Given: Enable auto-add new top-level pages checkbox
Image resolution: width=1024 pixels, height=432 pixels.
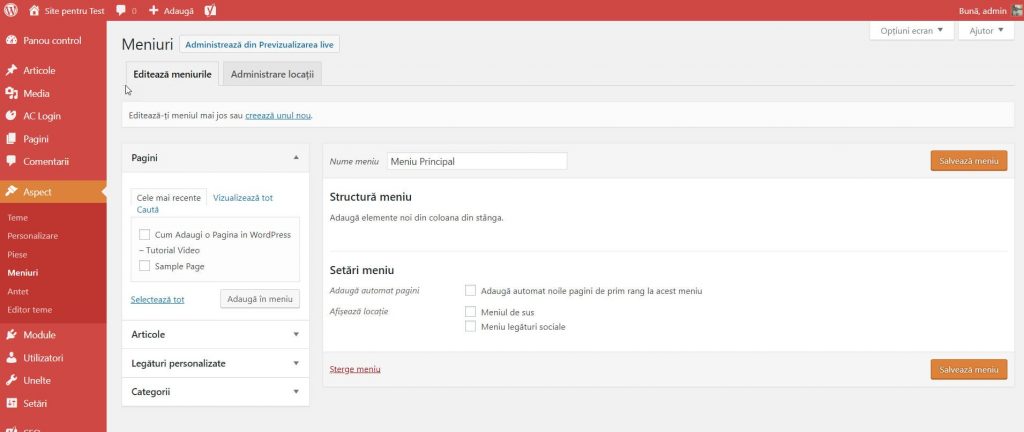Looking at the screenshot, I should (471, 291).
